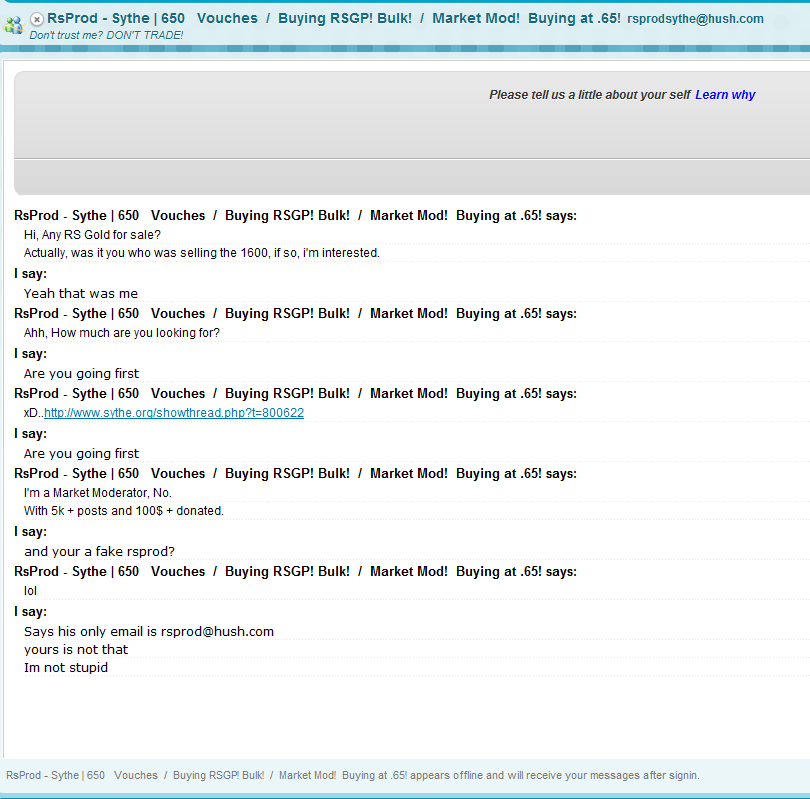Screen dimensions: 810x799
Task: Click message Says his only email is rsprod@hush.com
Action: (x=149, y=632)
